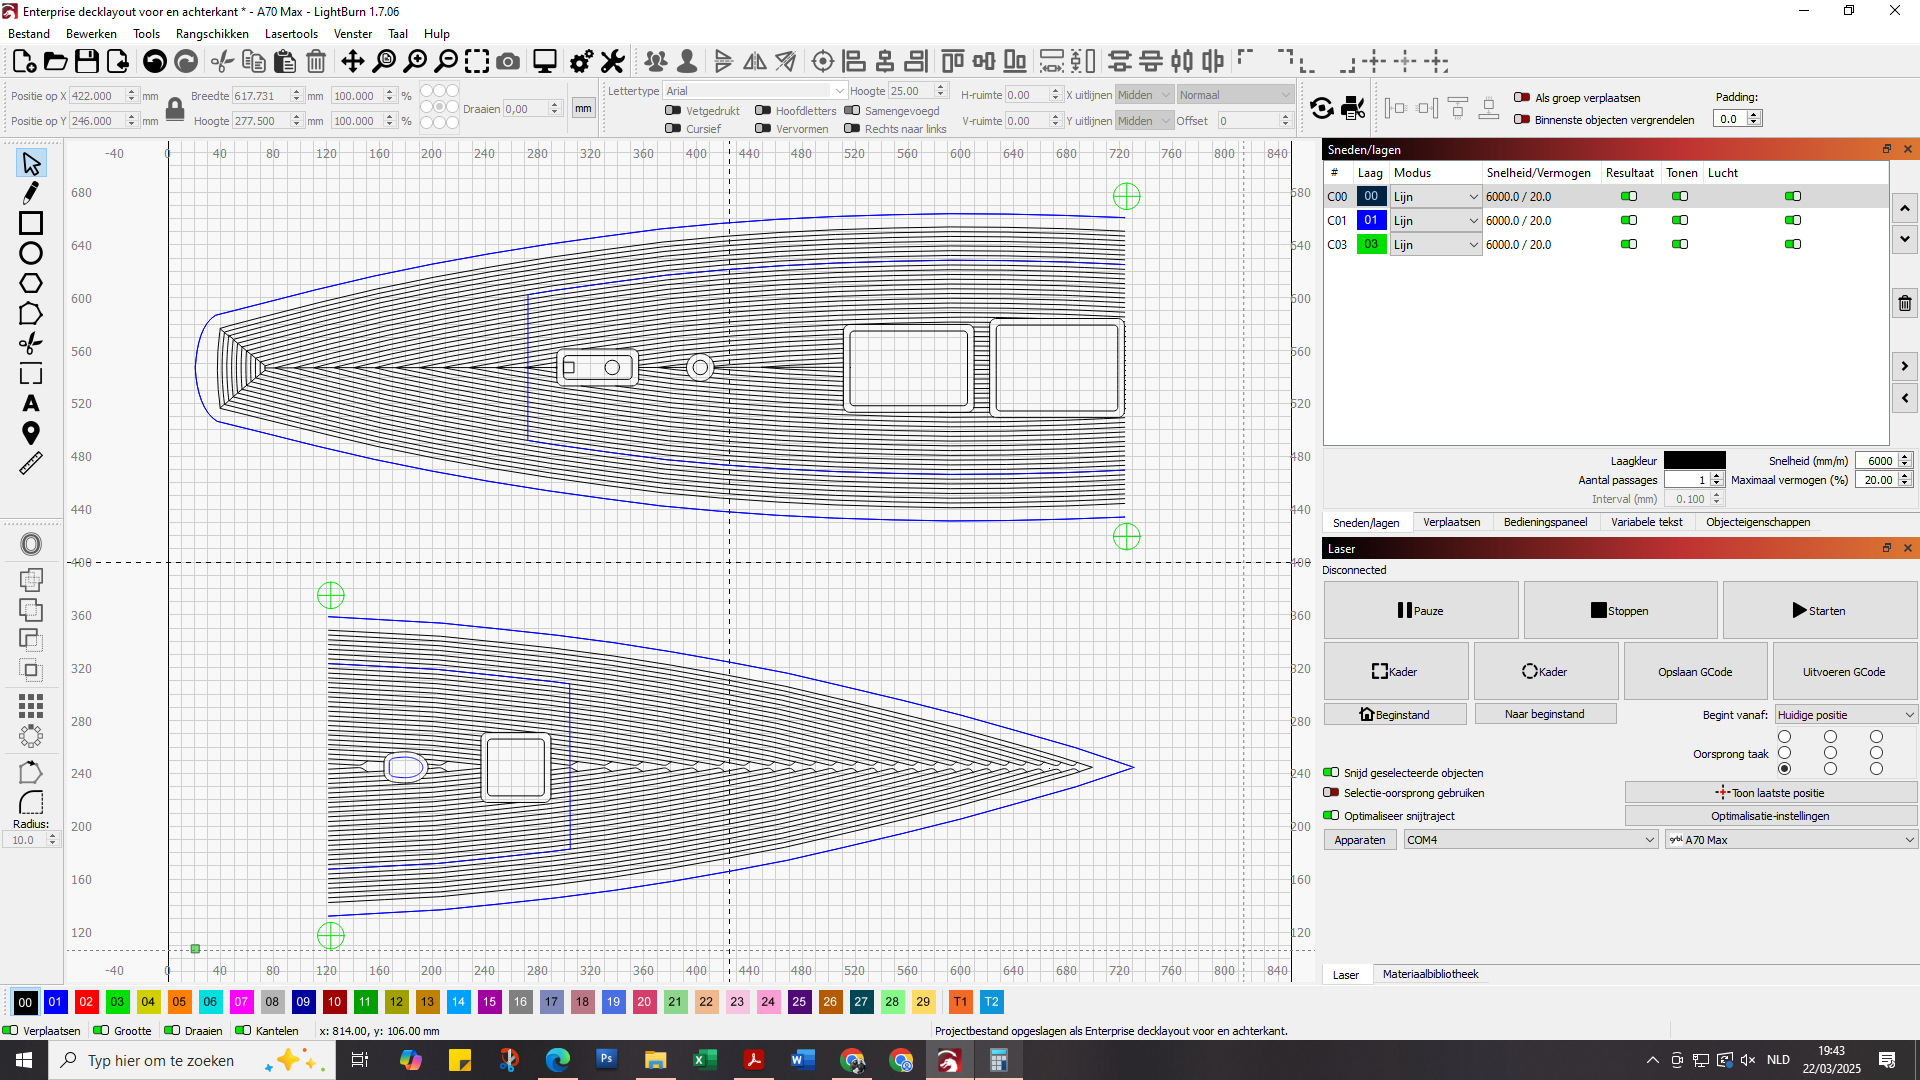Toggle the Vetgedrukt bold switch

point(673,111)
